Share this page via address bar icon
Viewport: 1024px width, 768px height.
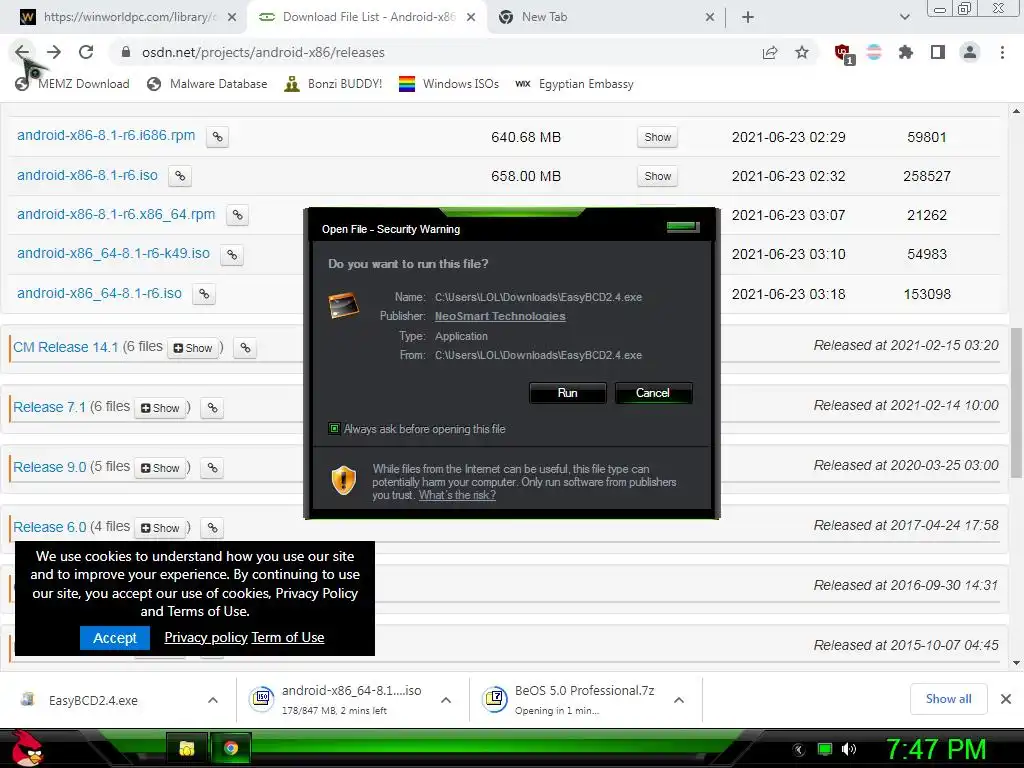click(770, 52)
